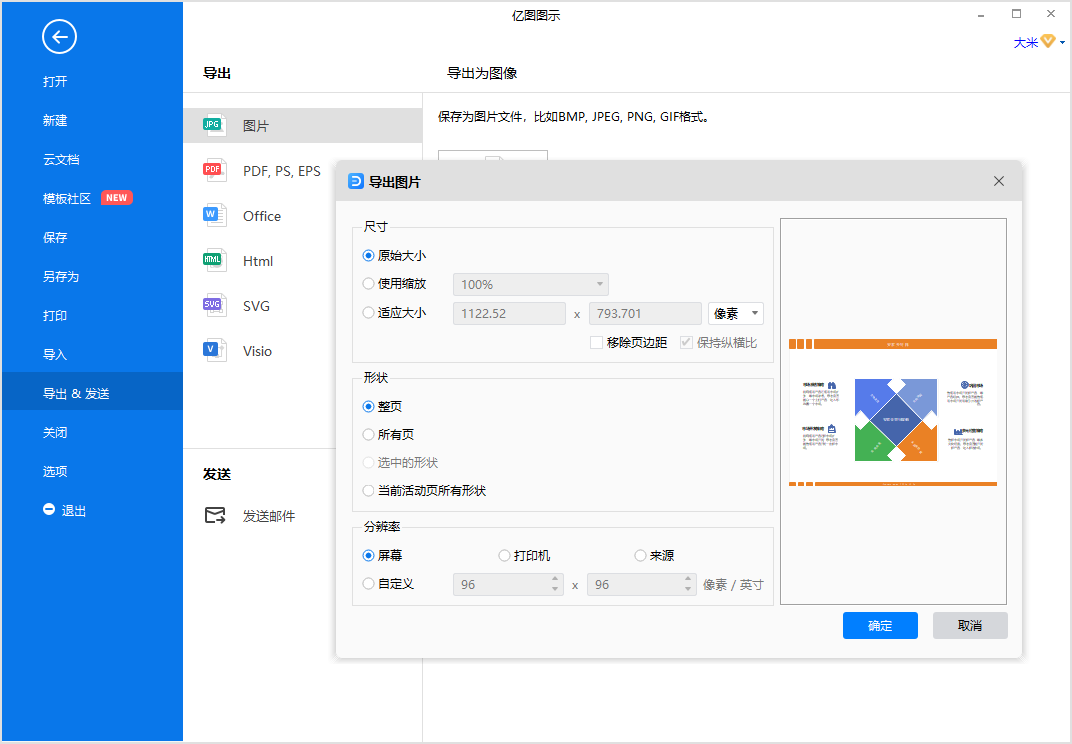
Task: Select 来源 resolution option
Action: (x=641, y=556)
